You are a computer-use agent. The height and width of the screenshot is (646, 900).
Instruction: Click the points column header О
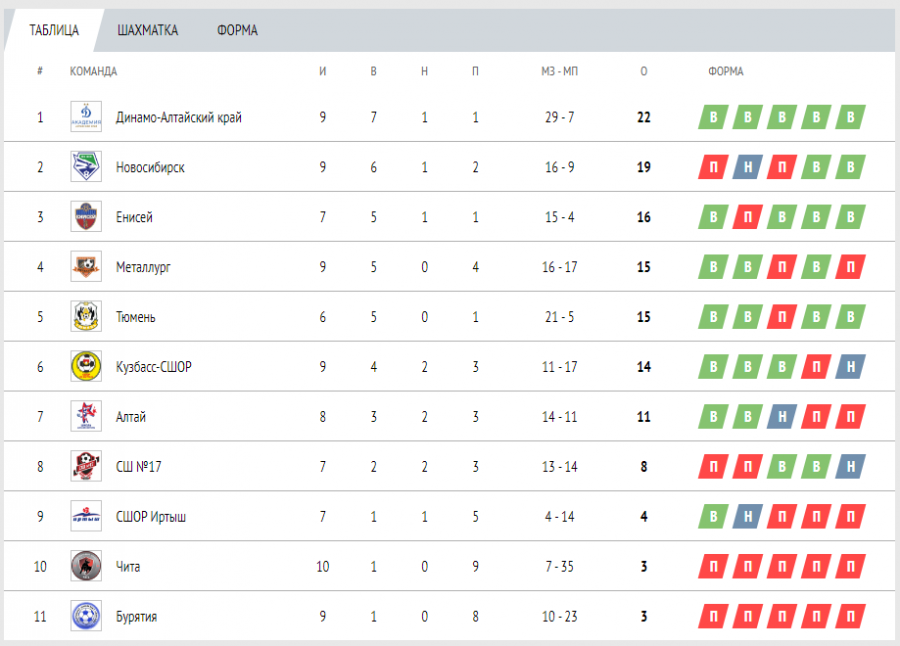(x=644, y=72)
